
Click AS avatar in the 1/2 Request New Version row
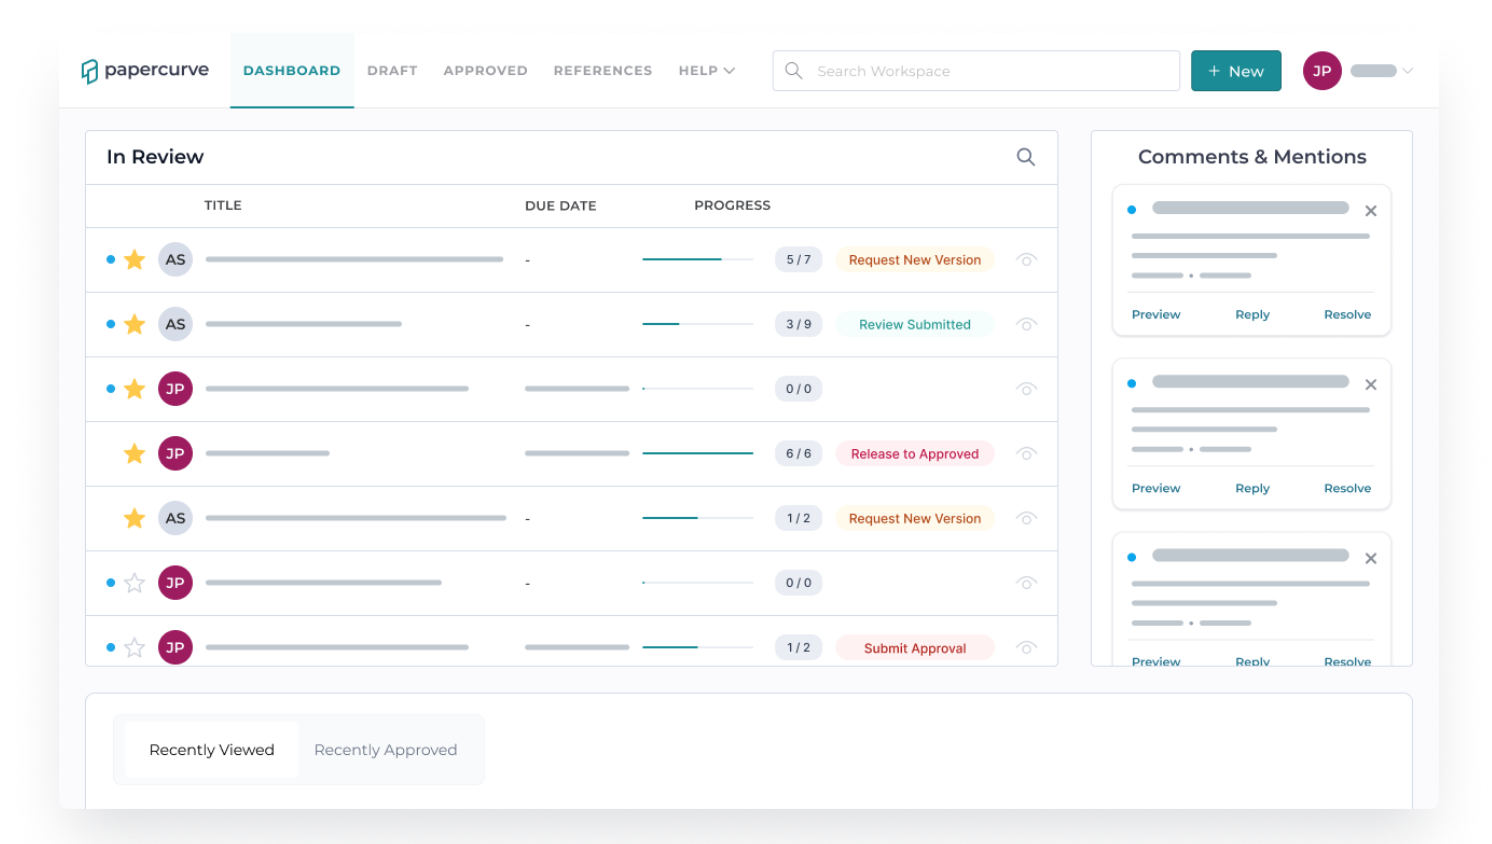[175, 518]
